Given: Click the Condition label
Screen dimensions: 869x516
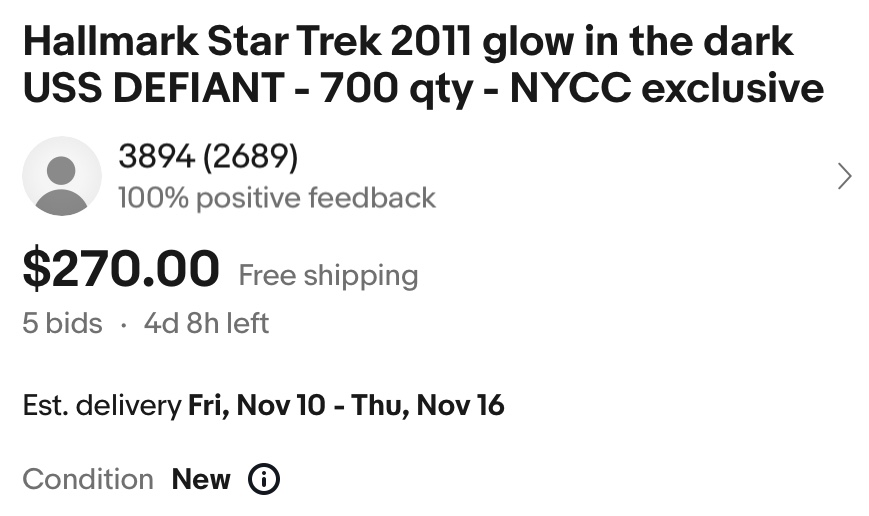Looking at the screenshot, I should pos(88,479).
